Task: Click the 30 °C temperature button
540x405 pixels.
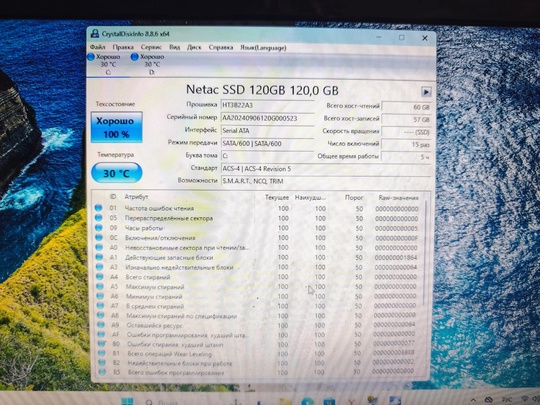Action: pyautogui.click(x=117, y=173)
